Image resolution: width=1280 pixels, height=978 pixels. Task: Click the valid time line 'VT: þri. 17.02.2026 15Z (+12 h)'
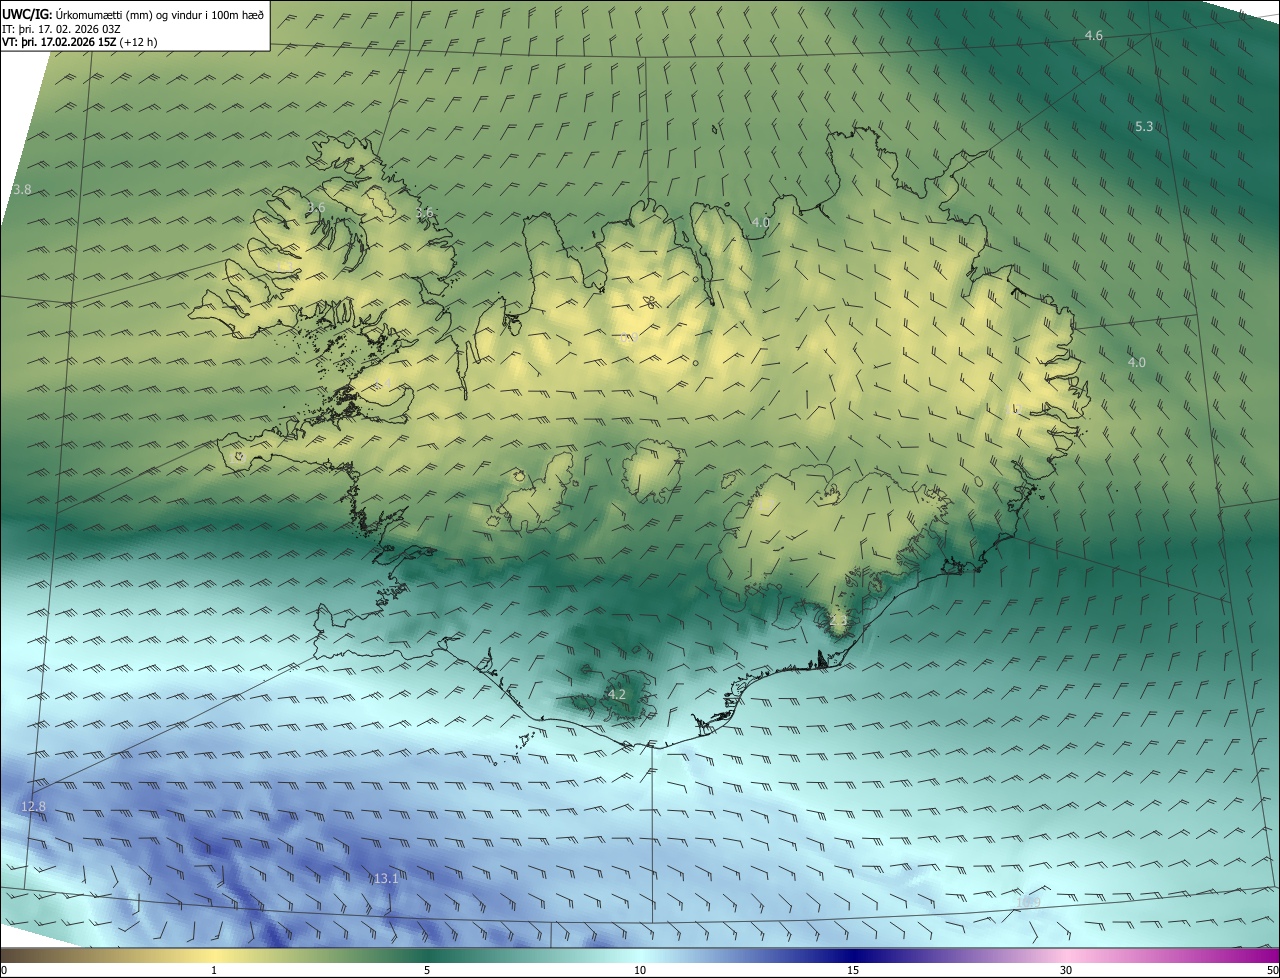point(79,42)
